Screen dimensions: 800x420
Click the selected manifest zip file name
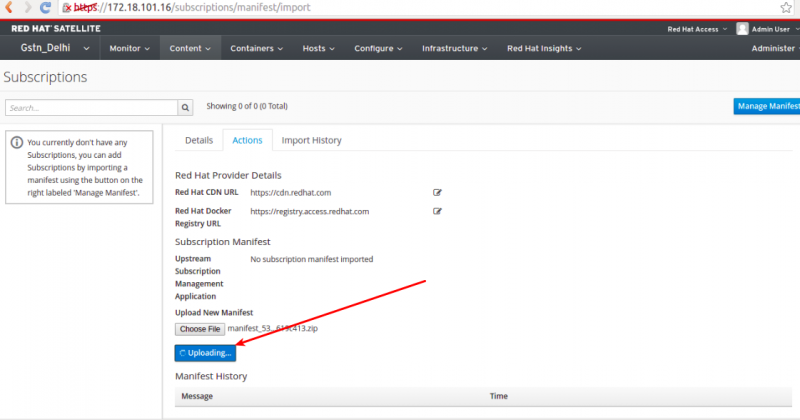coord(272,328)
